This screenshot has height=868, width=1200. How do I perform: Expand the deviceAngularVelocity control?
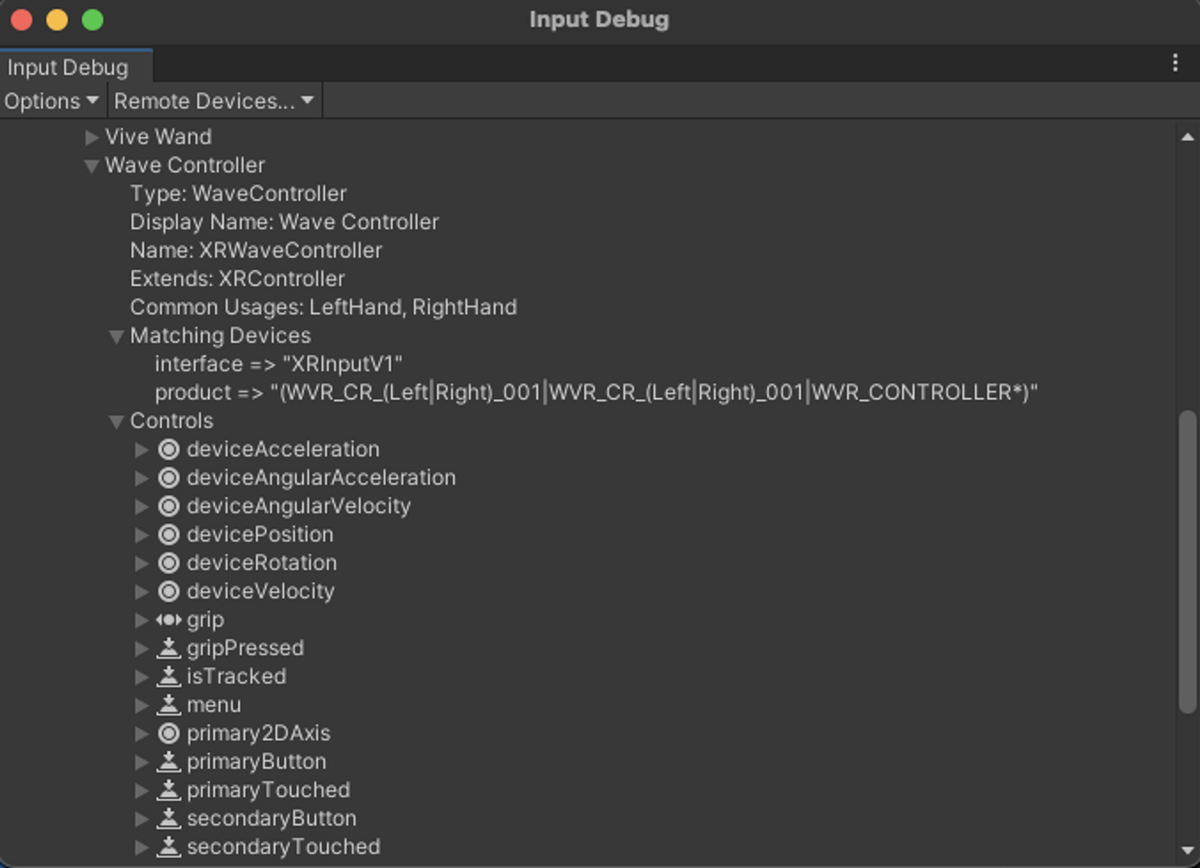click(x=142, y=506)
